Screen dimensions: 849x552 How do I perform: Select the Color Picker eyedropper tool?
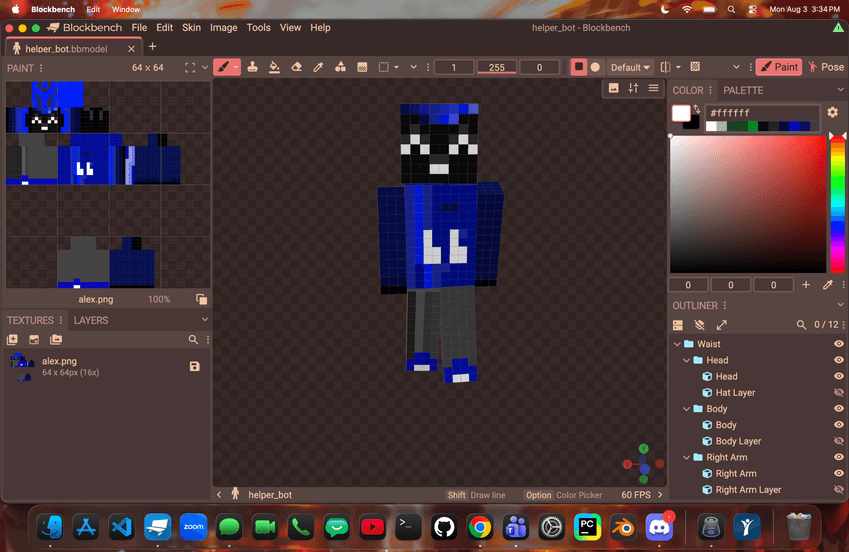point(318,67)
